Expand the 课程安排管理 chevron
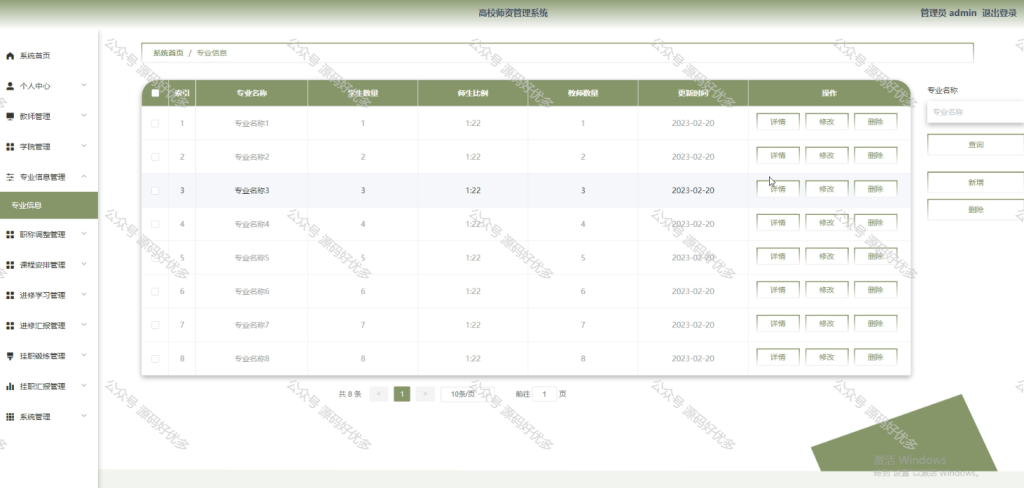 pos(84,264)
